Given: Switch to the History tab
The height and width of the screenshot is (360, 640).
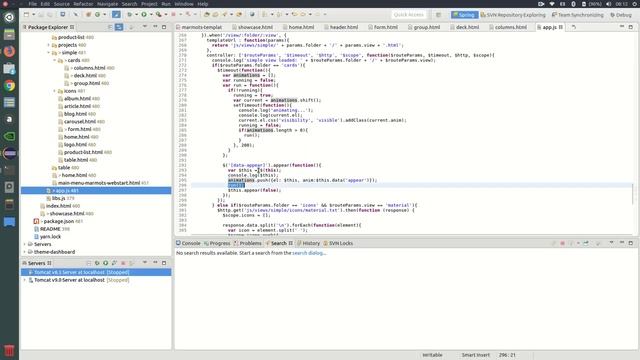Looking at the screenshot, I should 309,243.
